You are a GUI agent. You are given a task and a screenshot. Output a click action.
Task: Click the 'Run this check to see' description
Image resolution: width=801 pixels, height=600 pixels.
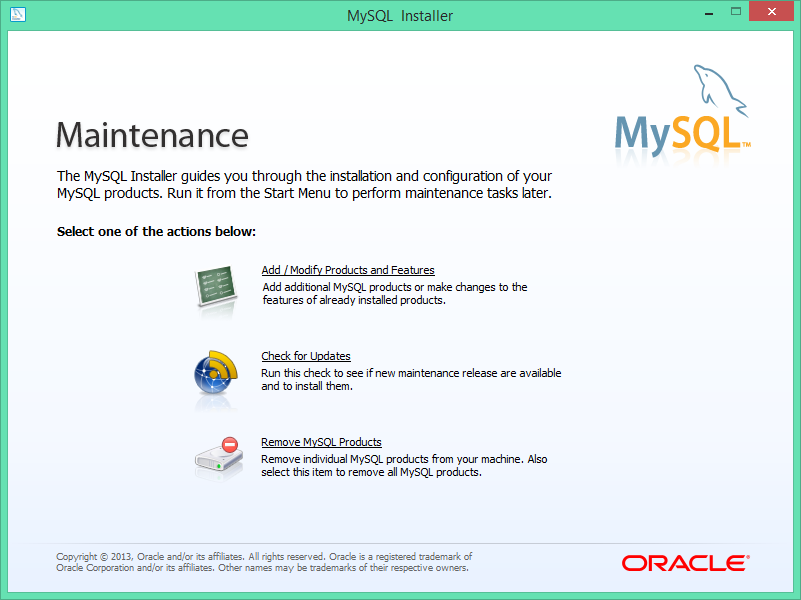point(411,379)
